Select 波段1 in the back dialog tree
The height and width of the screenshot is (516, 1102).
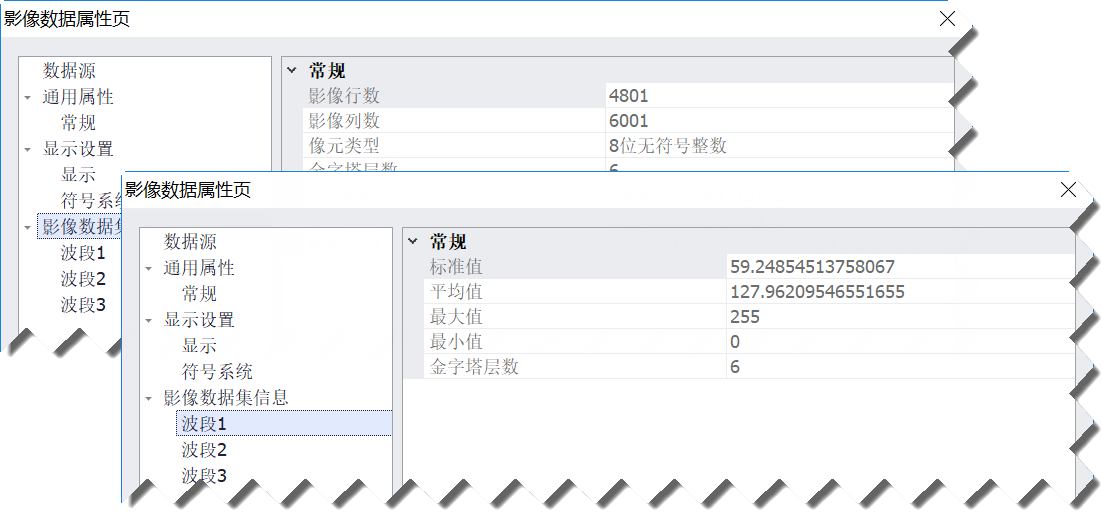[x=83, y=253]
